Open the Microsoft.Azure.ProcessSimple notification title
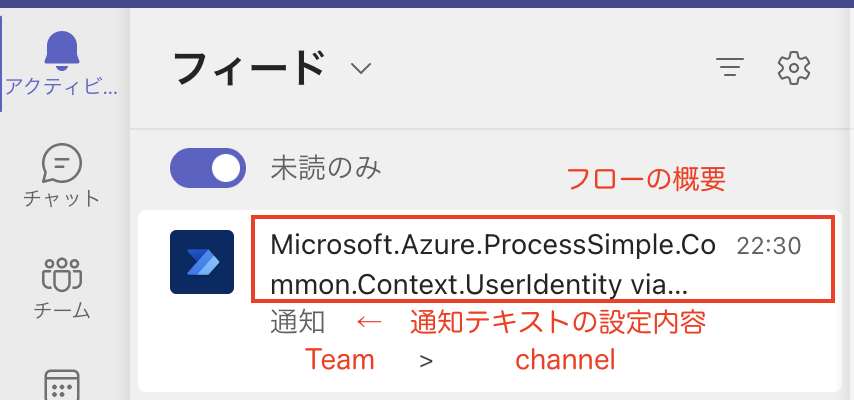The width and height of the screenshot is (854, 400). click(x=492, y=265)
